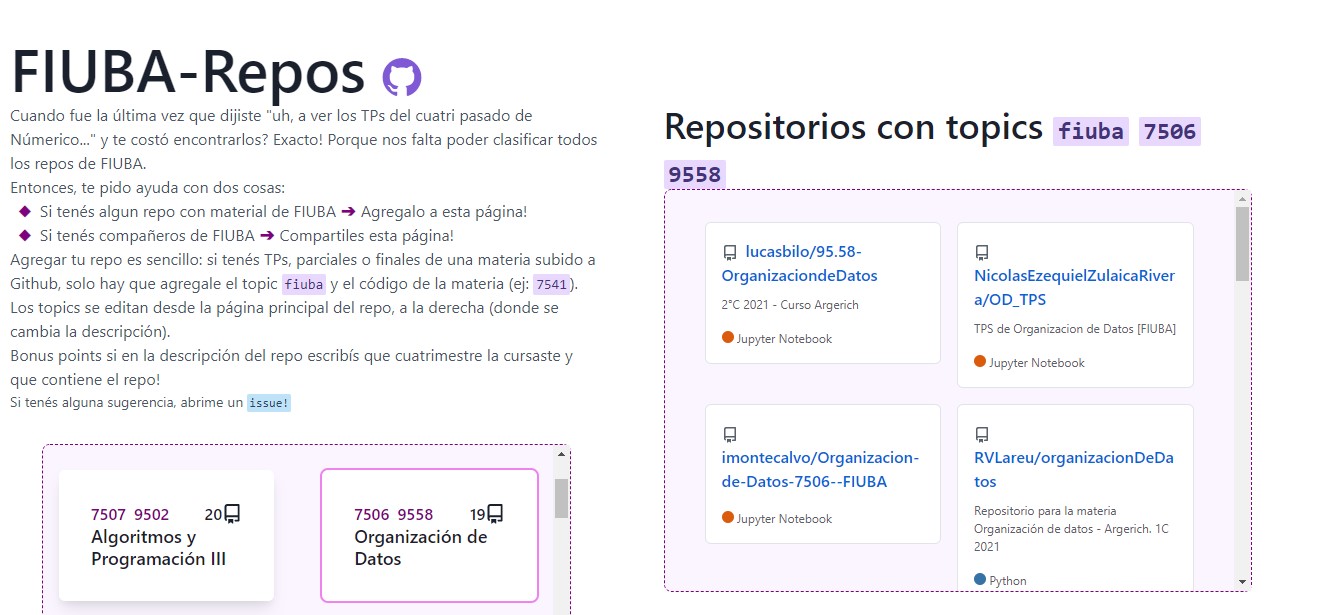
Task: Click repo icon on imontecalvo card
Action: pyautogui.click(x=730, y=434)
